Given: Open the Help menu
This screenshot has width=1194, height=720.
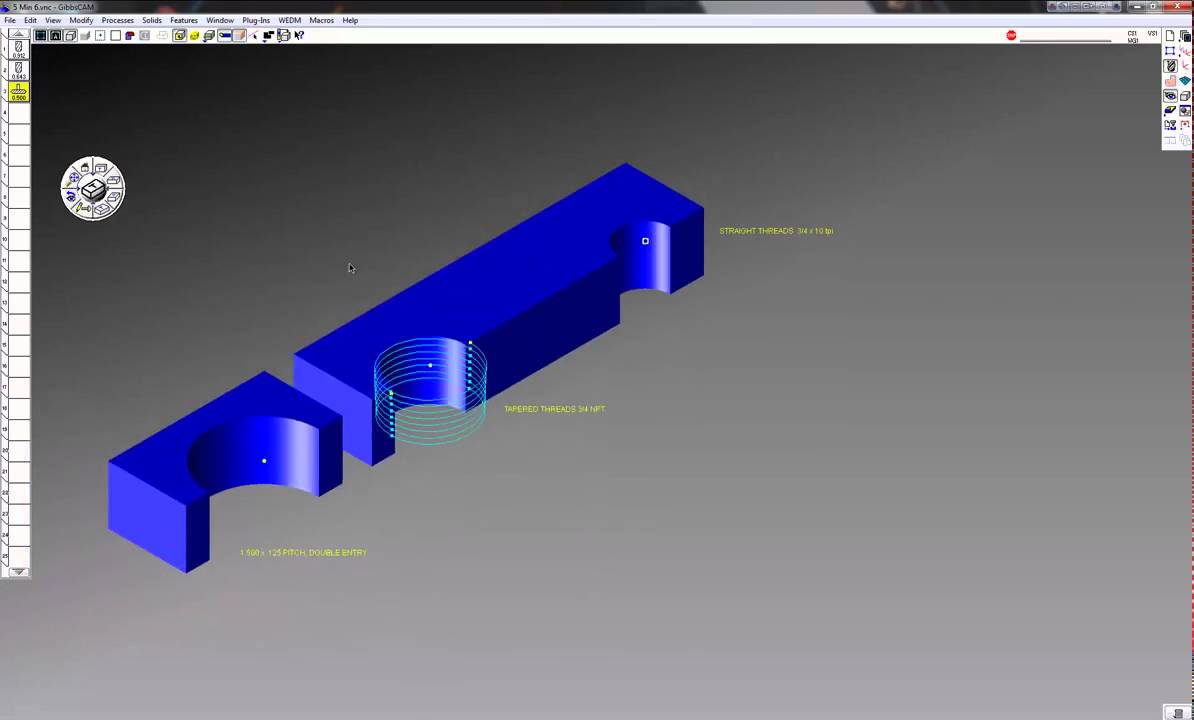Looking at the screenshot, I should [350, 21].
